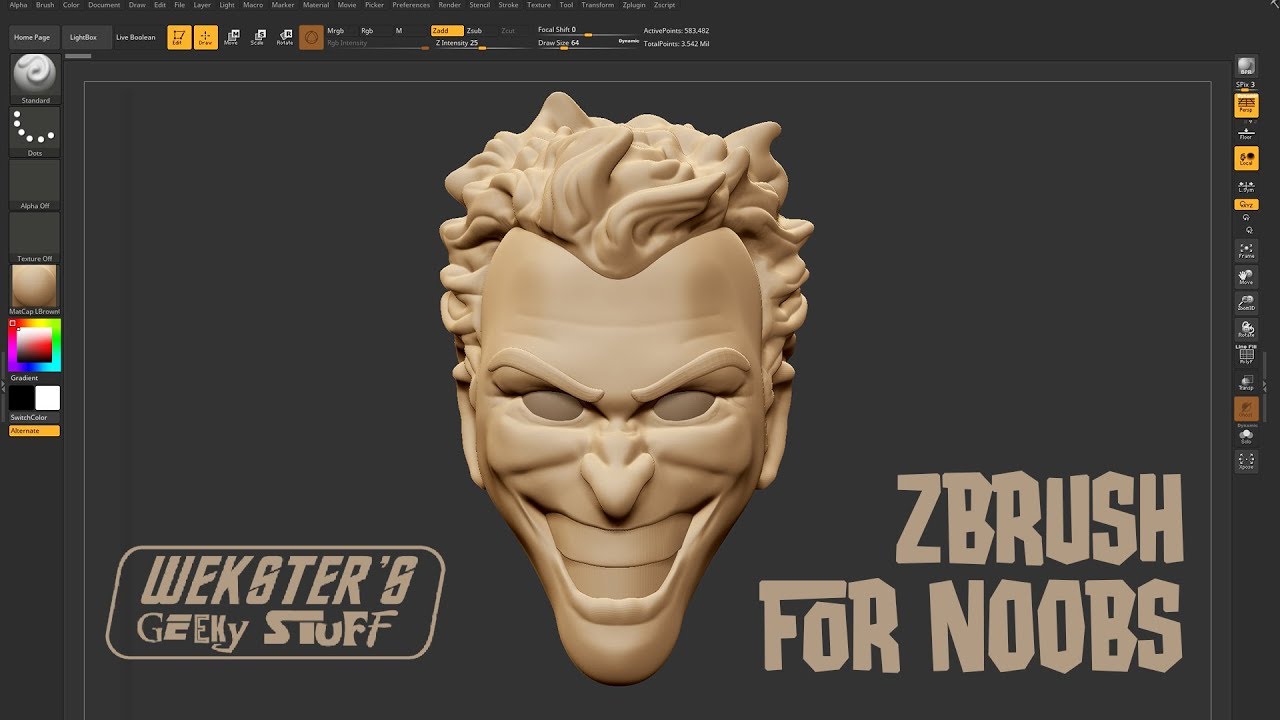Image resolution: width=1280 pixels, height=720 pixels.
Task: Open the File menu
Action: 180,5
